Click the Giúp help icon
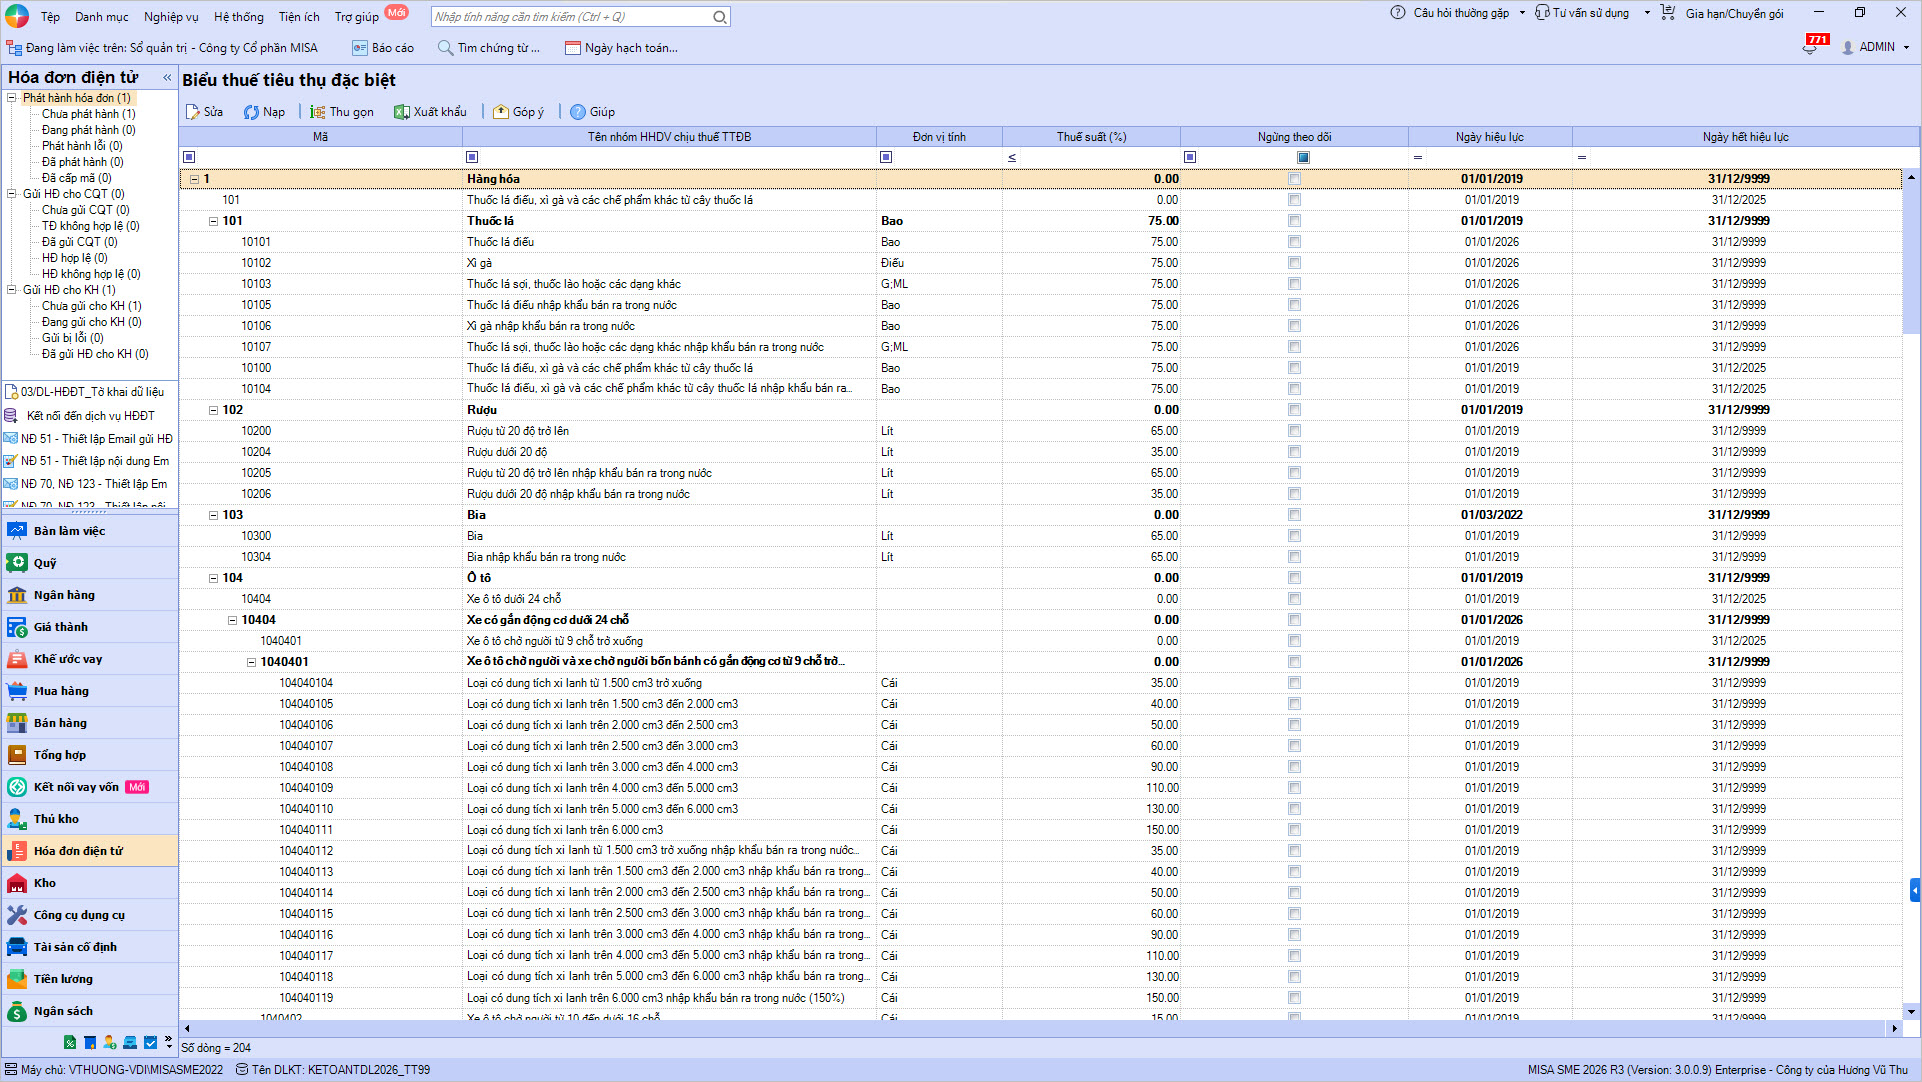1922x1082 pixels. [578, 112]
